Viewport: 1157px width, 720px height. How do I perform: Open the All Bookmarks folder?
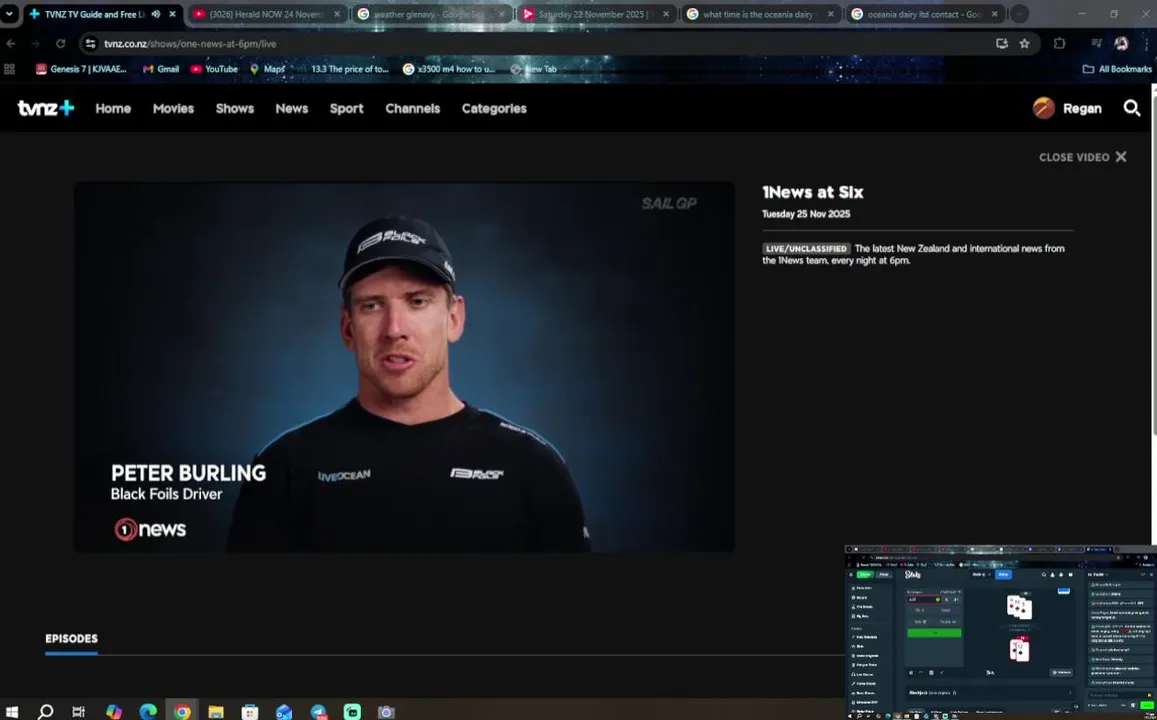[x=1117, y=69]
